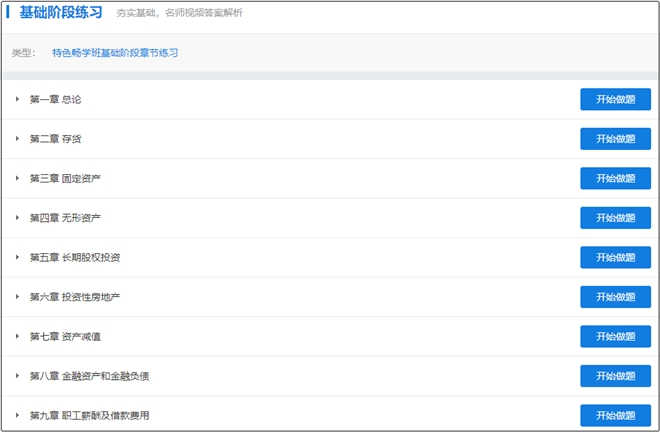Image resolution: width=660 pixels, height=432 pixels.
Task: Expand the 第二章 存货 row arrow
Action: 17,139
